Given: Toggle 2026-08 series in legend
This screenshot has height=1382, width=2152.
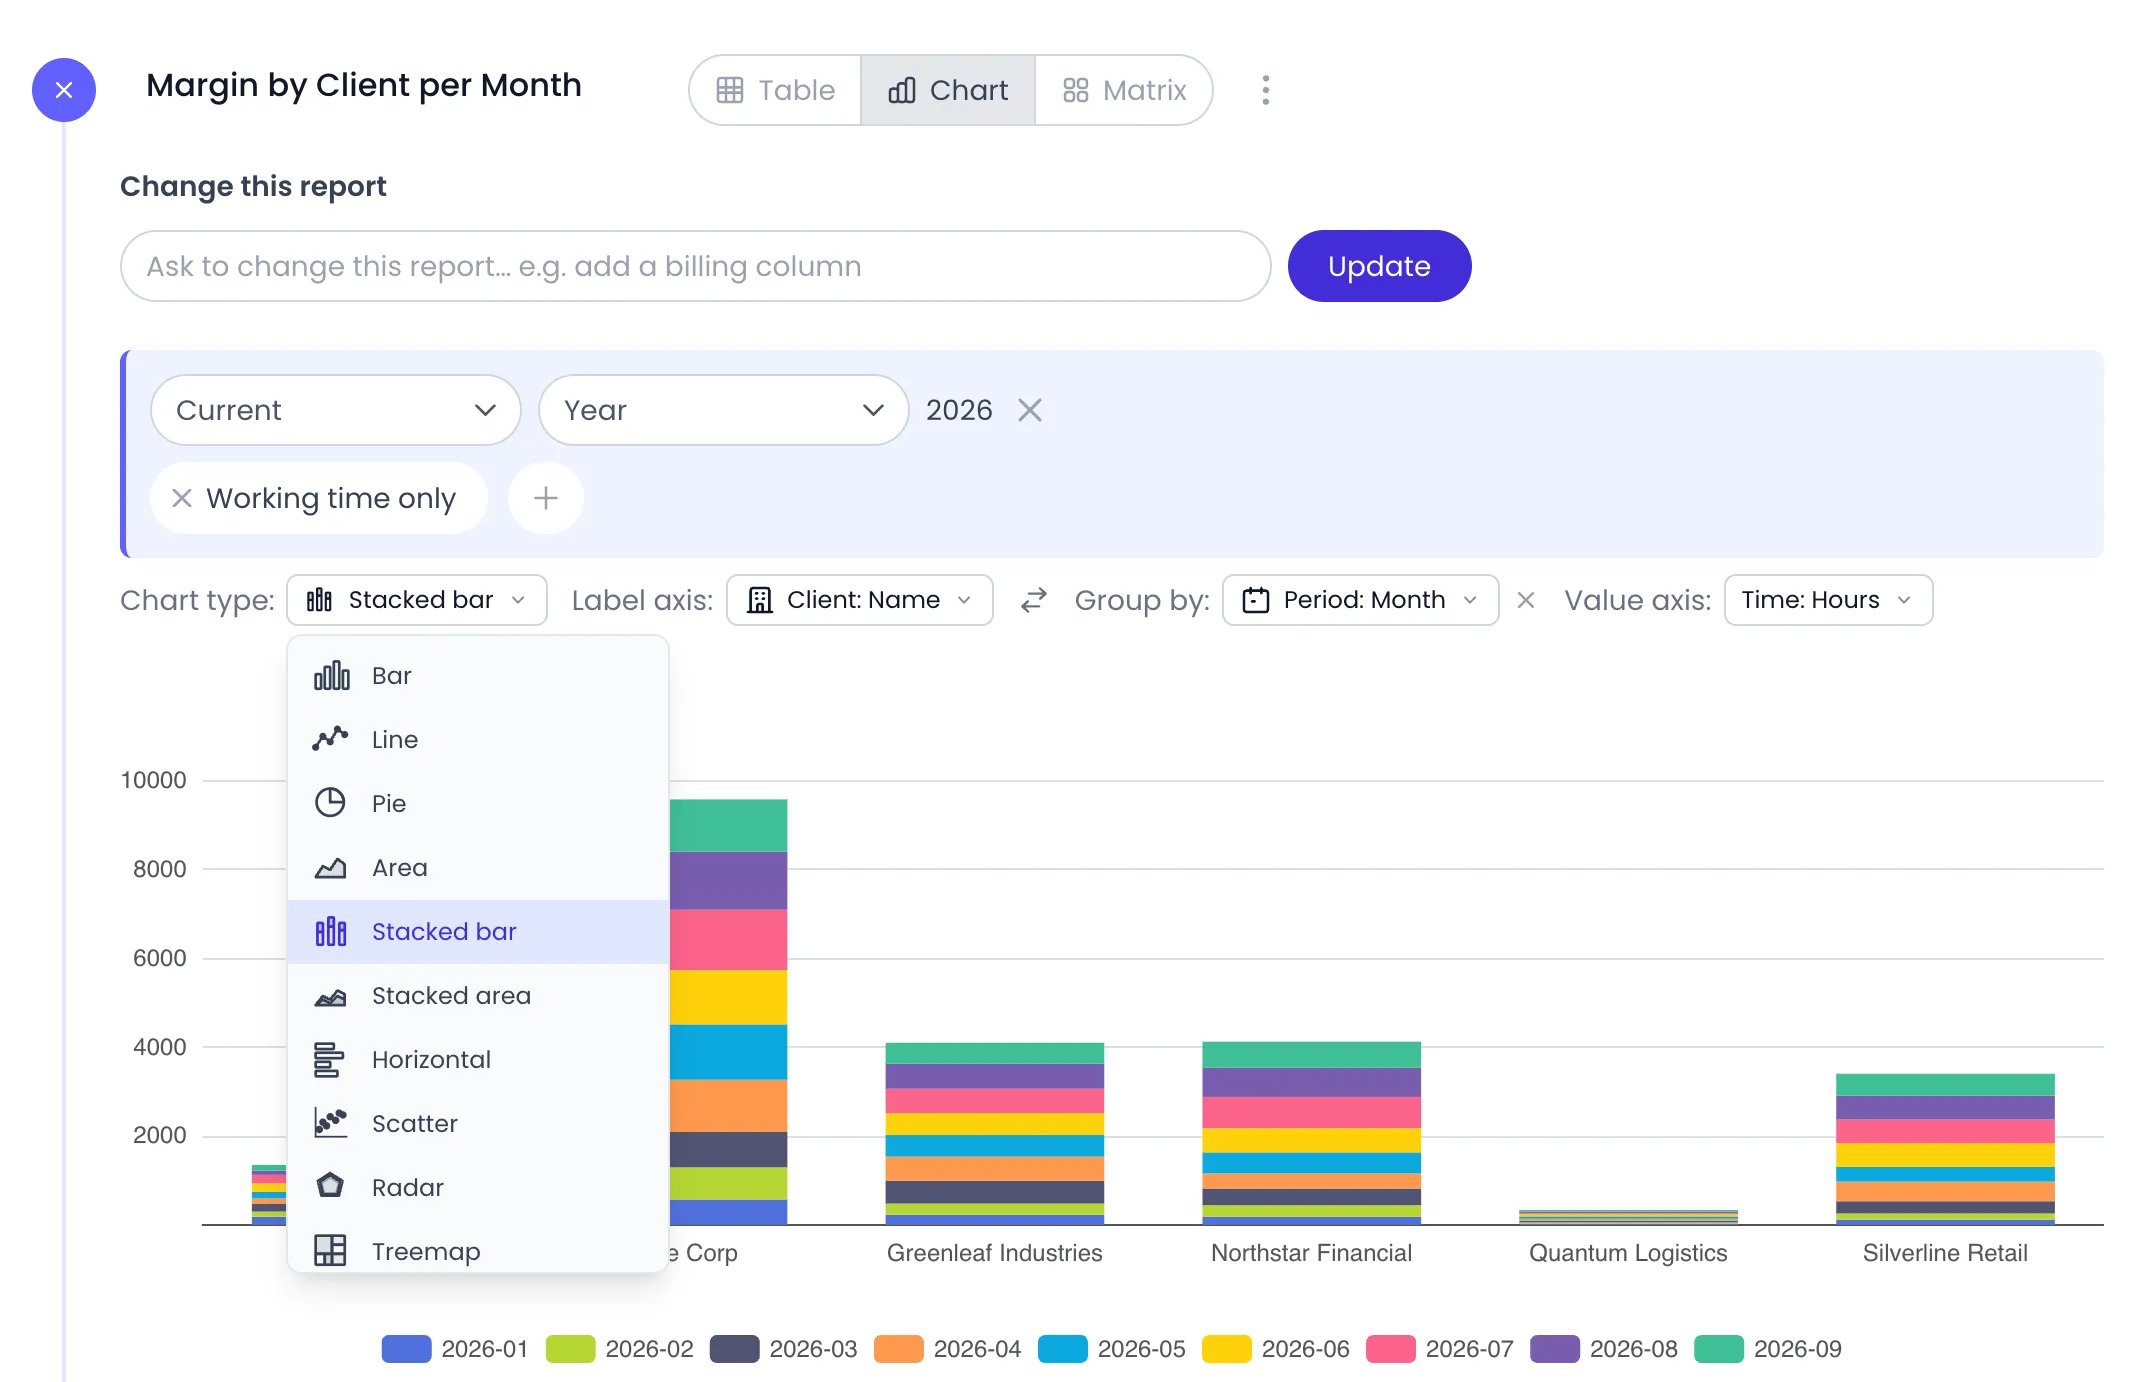Looking at the screenshot, I should tap(1604, 1349).
